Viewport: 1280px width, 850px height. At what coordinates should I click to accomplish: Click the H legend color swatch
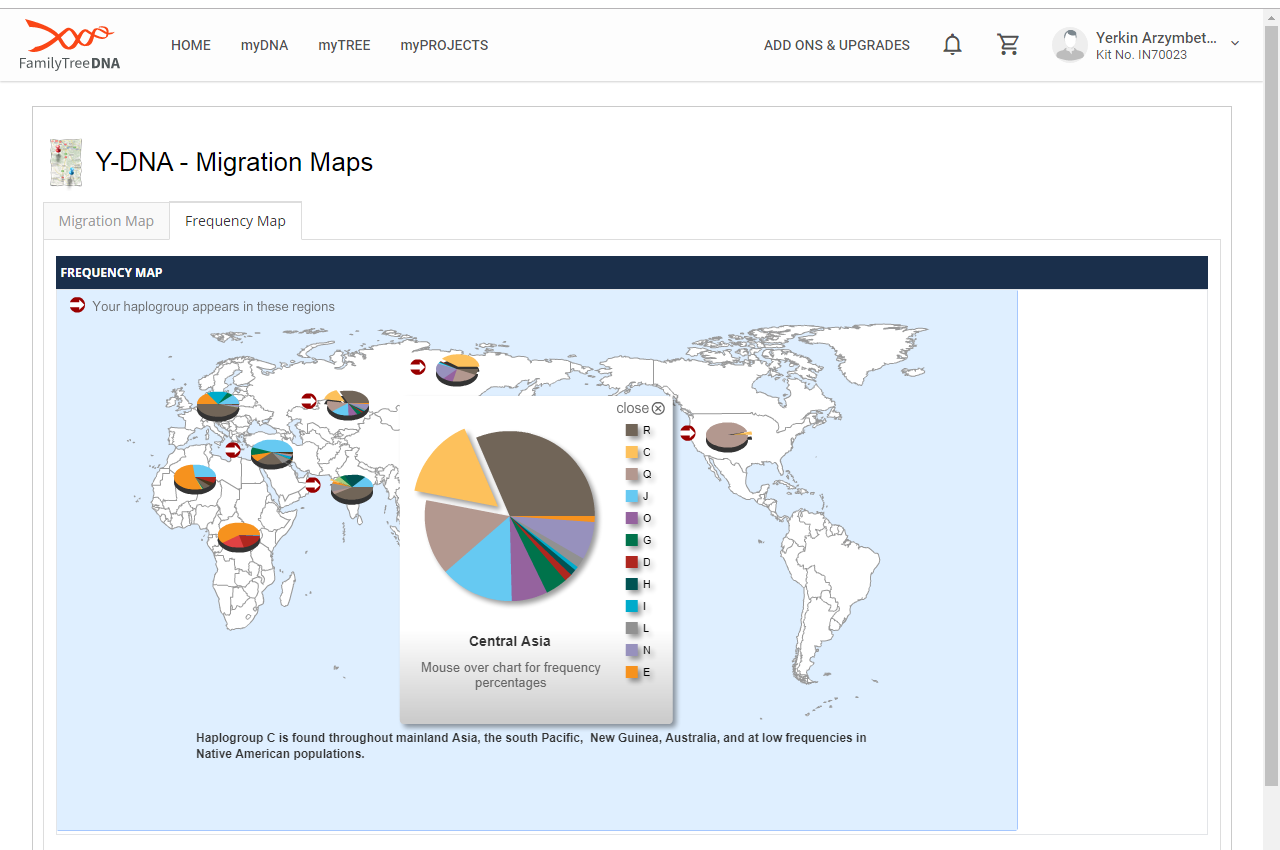coord(632,584)
